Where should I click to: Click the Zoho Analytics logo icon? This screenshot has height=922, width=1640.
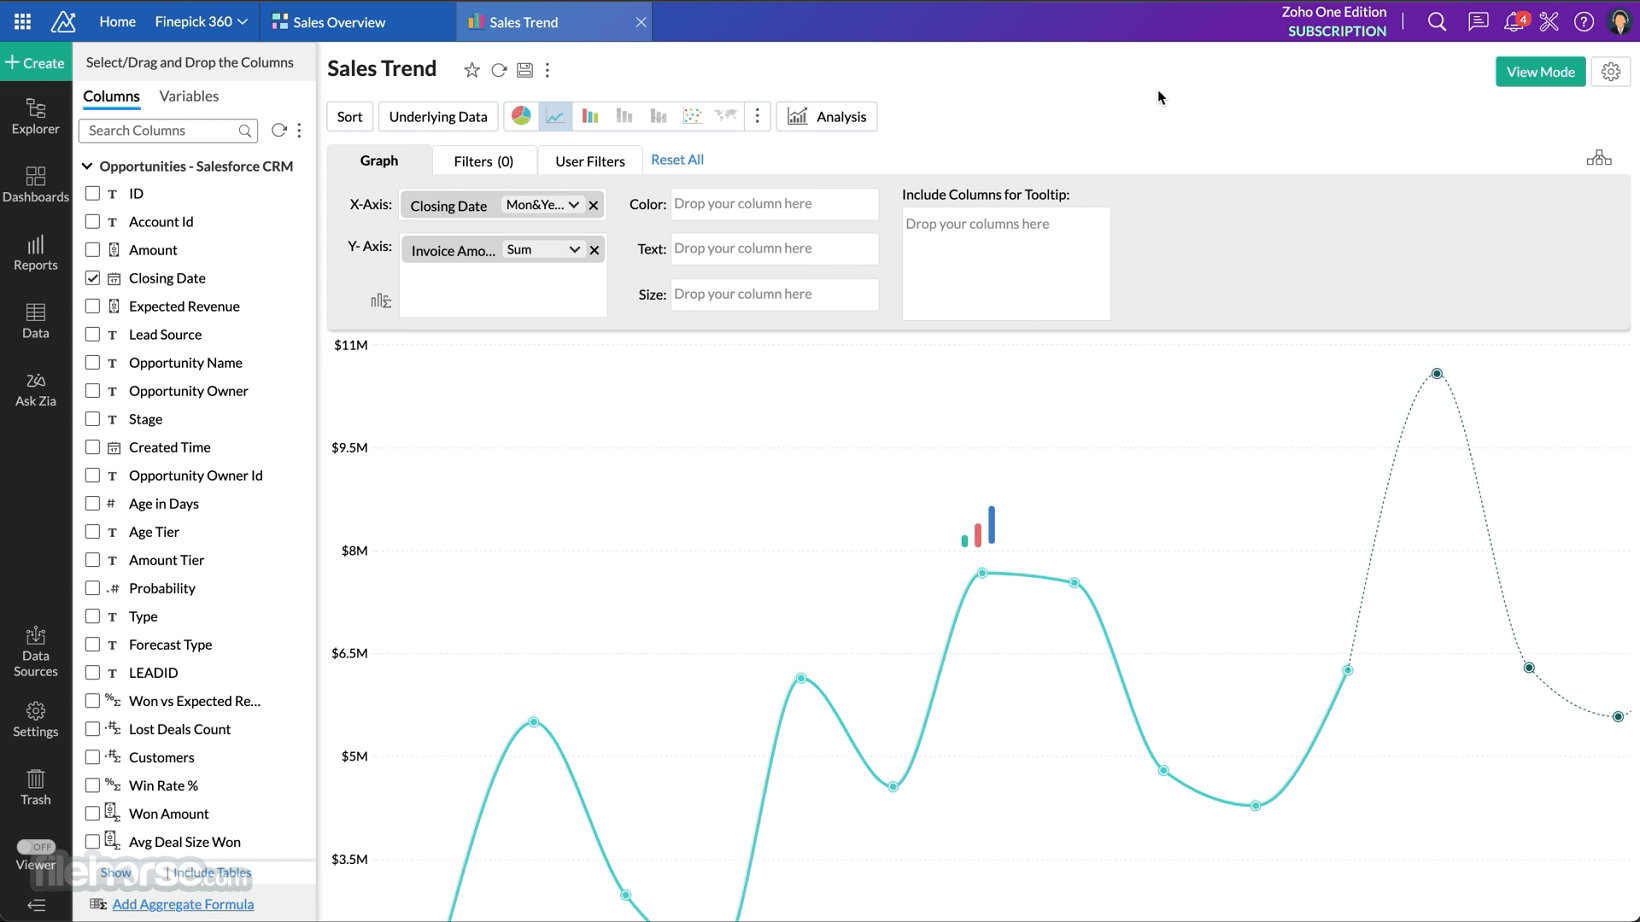pyautogui.click(x=64, y=21)
